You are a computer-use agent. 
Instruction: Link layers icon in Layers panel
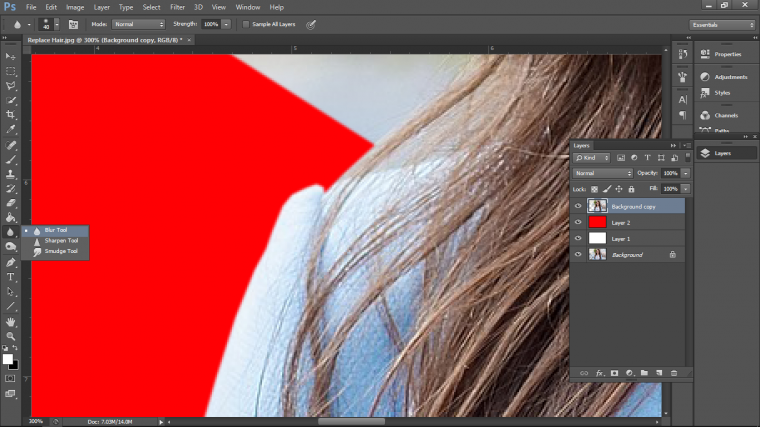(x=584, y=373)
